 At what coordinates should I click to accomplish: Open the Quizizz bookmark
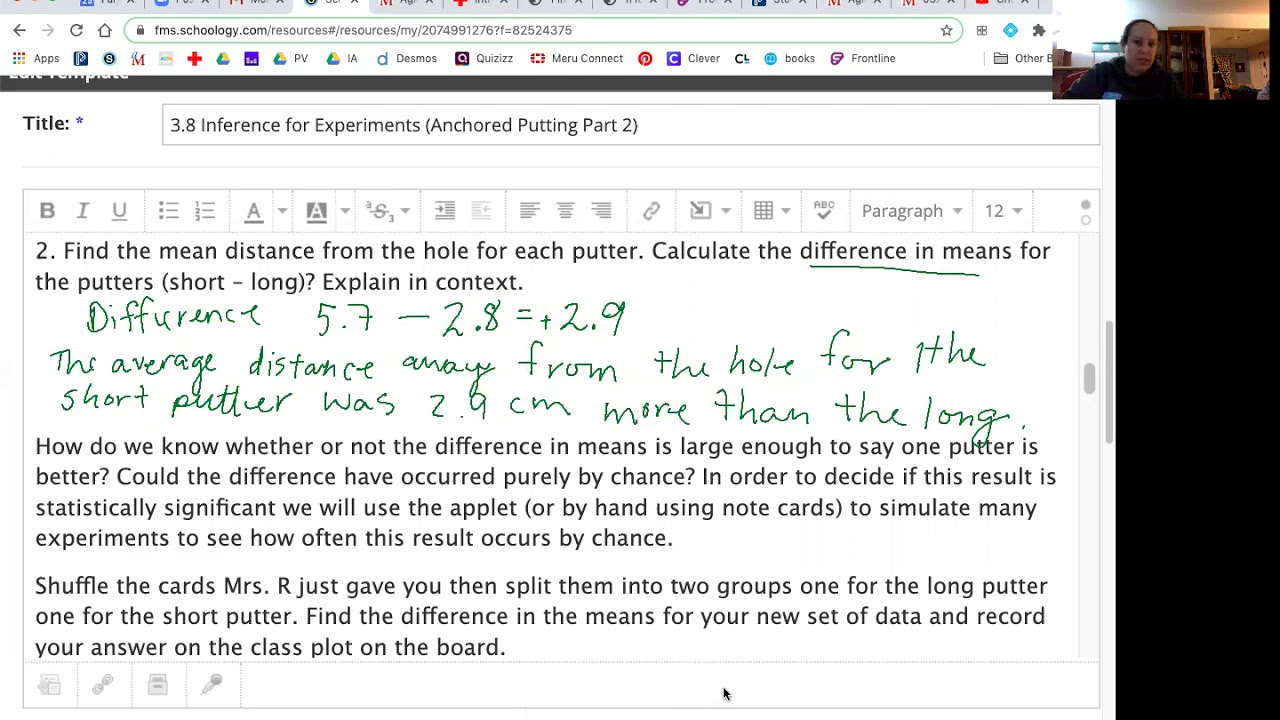484,59
